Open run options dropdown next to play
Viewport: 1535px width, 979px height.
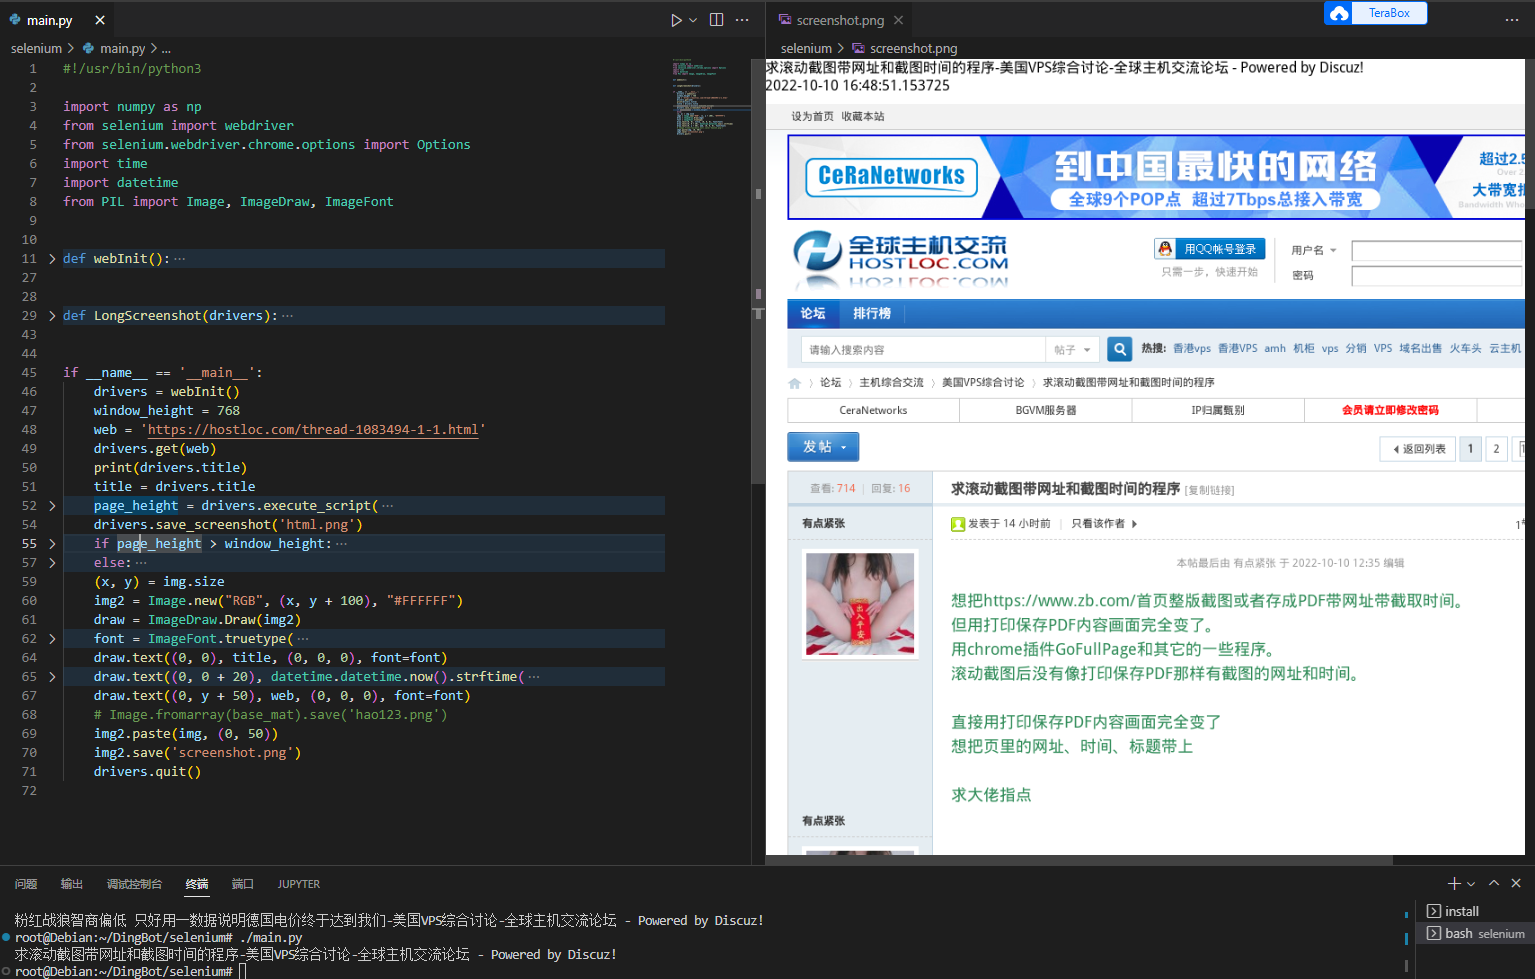point(693,20)
